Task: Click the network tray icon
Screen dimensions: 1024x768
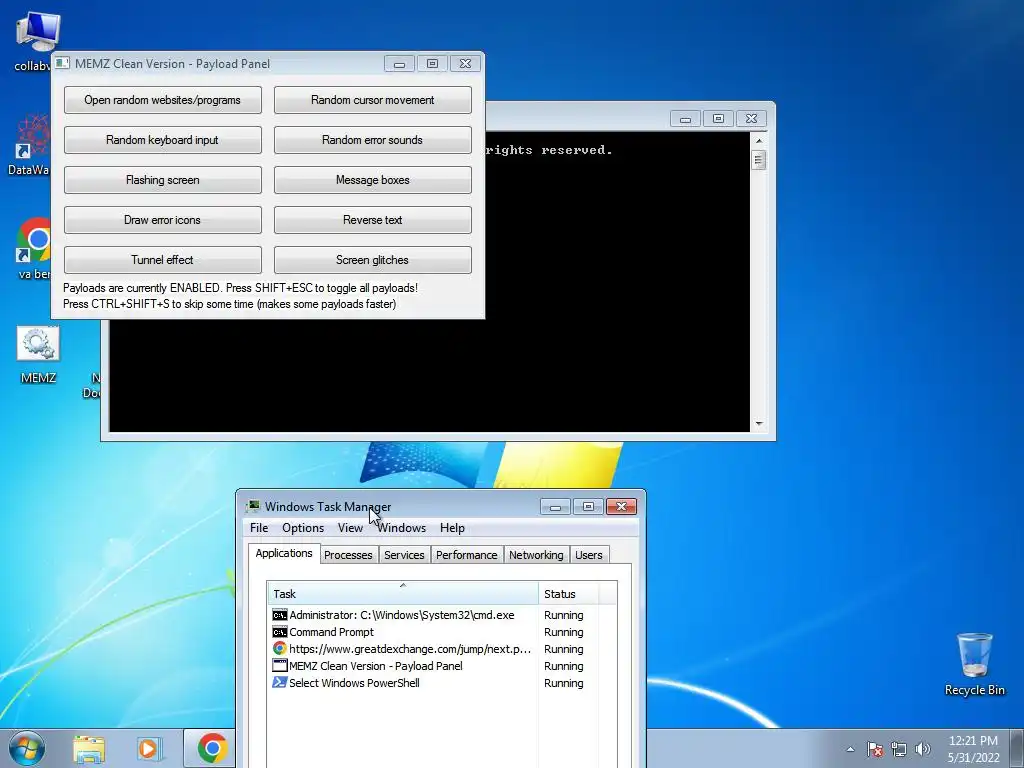Action: [899, 749]
